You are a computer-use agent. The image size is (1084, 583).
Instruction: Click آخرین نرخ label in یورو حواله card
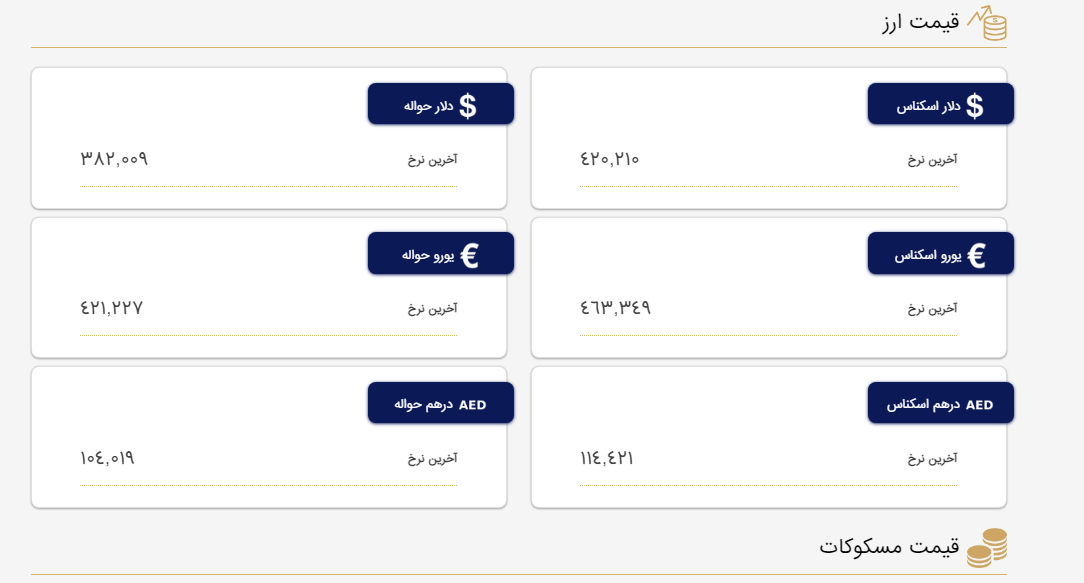[x=432, y=308]
